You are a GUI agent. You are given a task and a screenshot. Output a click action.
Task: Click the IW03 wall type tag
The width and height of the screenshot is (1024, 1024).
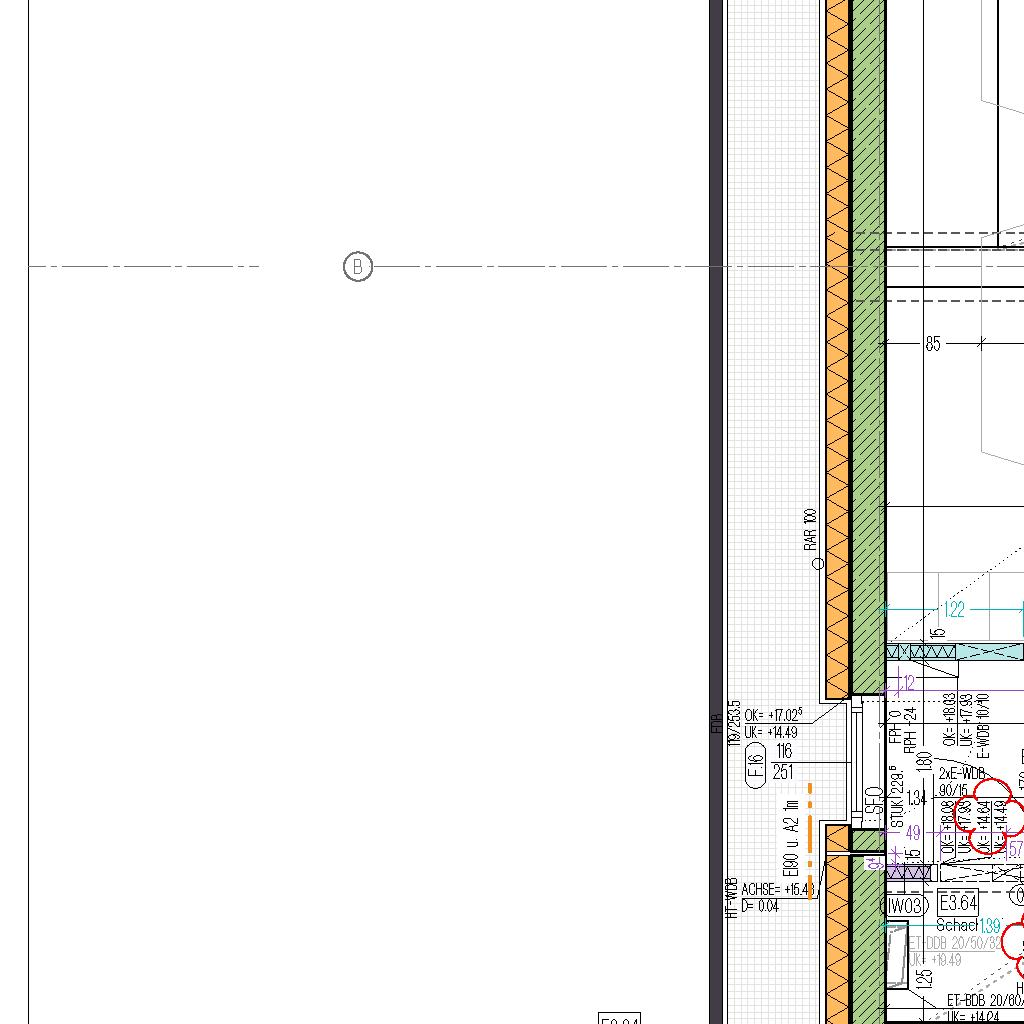[x=903, y=906]
